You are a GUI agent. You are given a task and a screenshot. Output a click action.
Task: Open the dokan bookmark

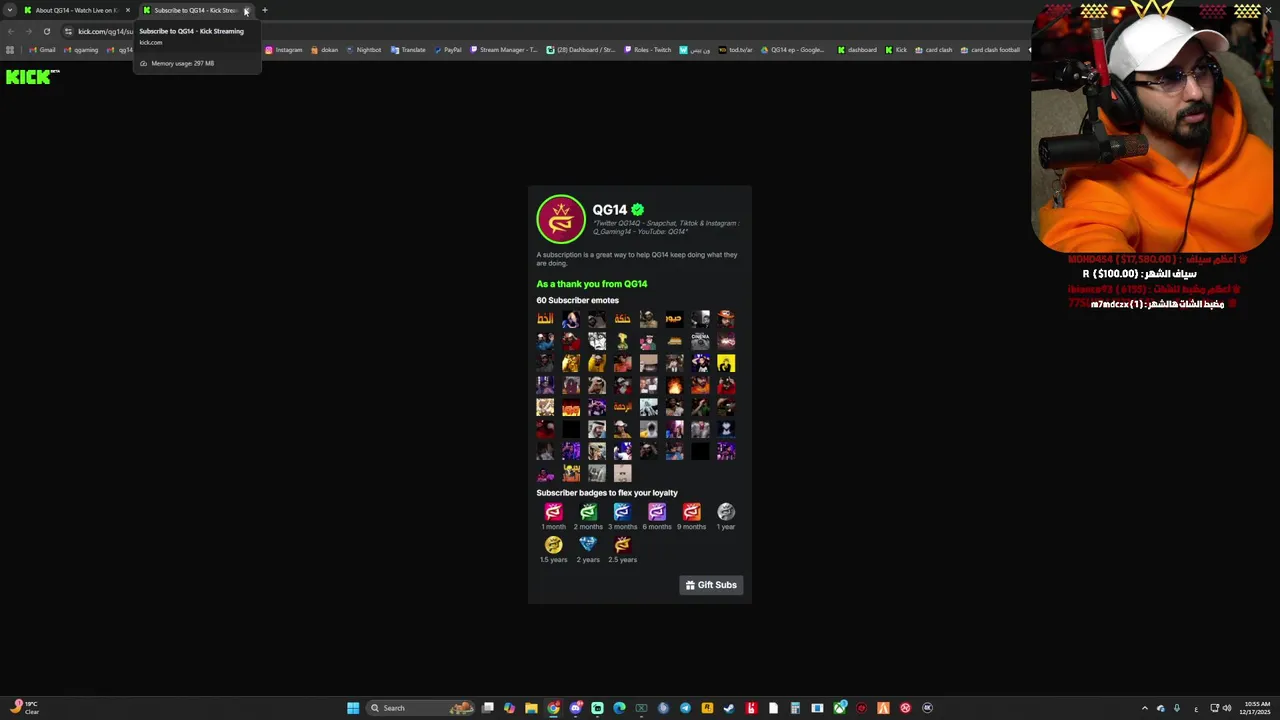click(x=324, y=50)
